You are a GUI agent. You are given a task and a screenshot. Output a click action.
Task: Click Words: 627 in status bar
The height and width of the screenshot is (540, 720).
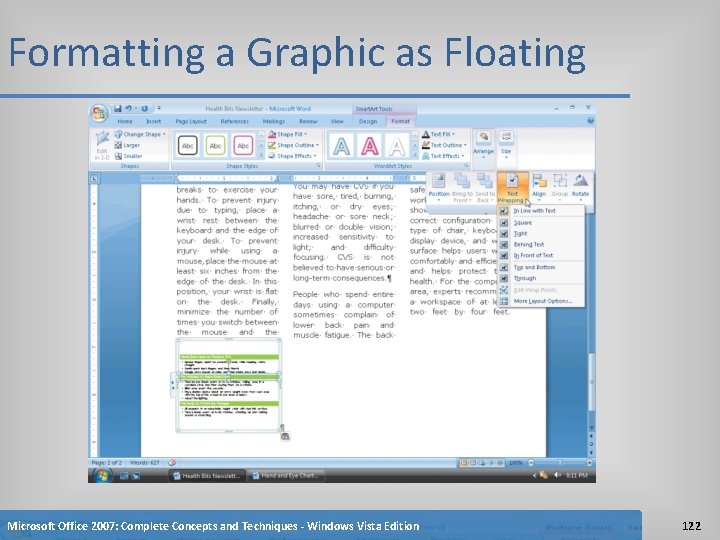tap(144, 462)
